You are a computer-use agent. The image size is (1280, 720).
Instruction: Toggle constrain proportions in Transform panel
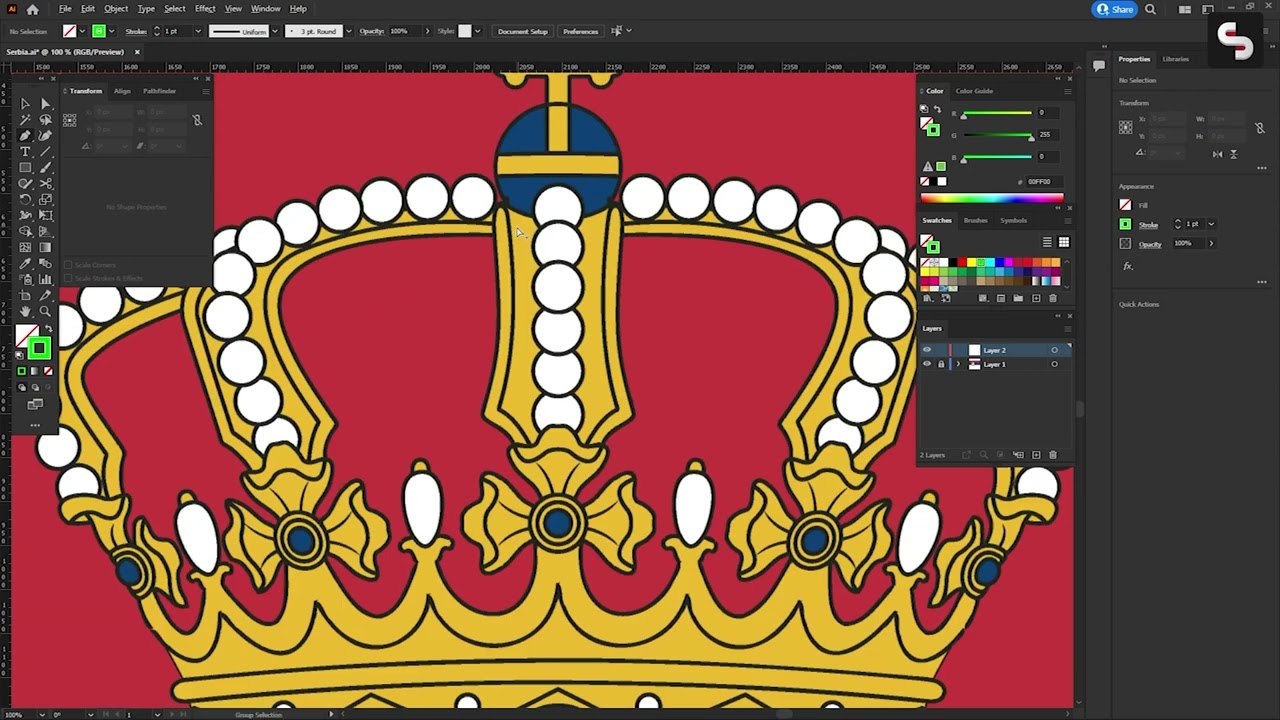coord(197,120)
